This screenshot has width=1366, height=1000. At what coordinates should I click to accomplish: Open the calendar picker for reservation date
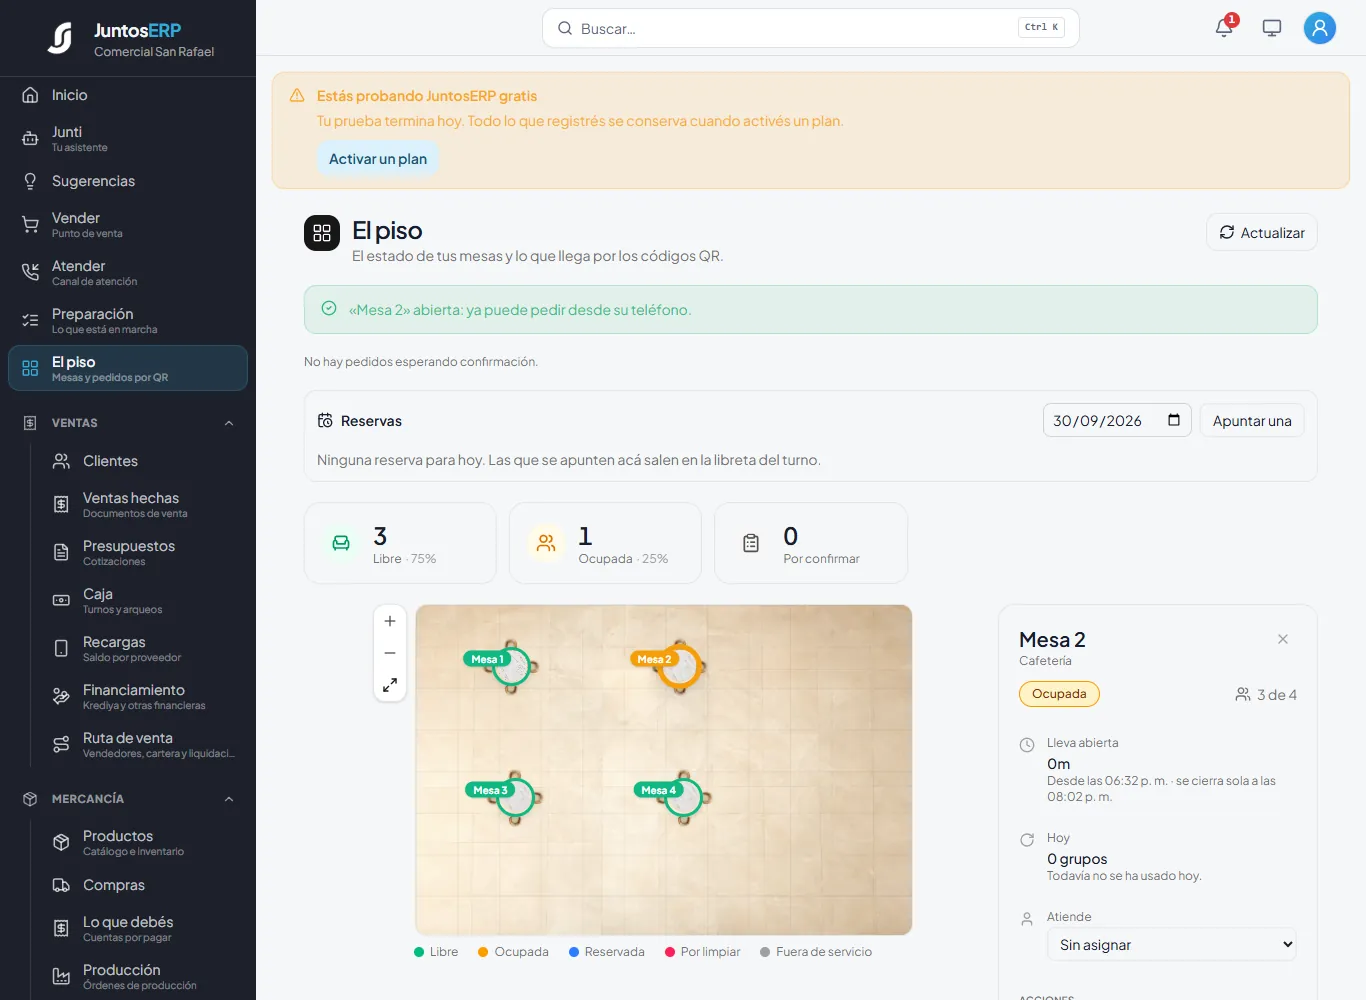(x=1174, y=420)
